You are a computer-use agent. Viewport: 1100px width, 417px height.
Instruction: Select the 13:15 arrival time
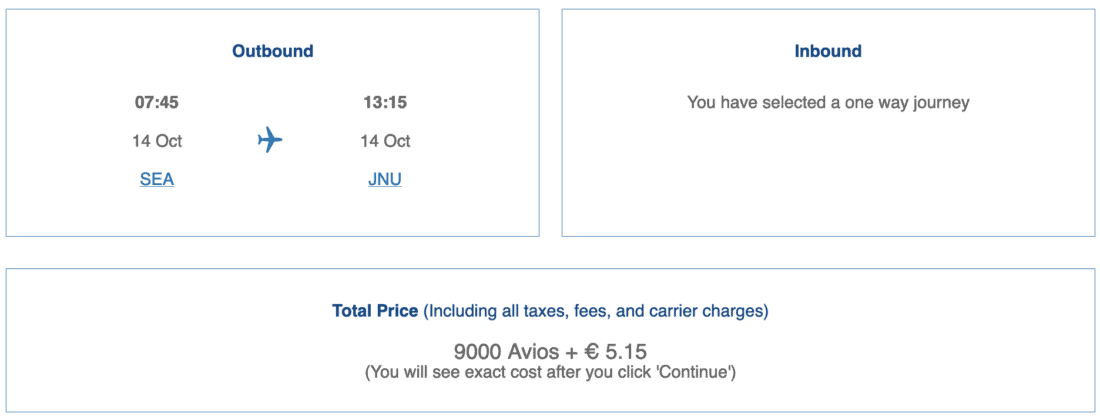[x=385, y=102]
